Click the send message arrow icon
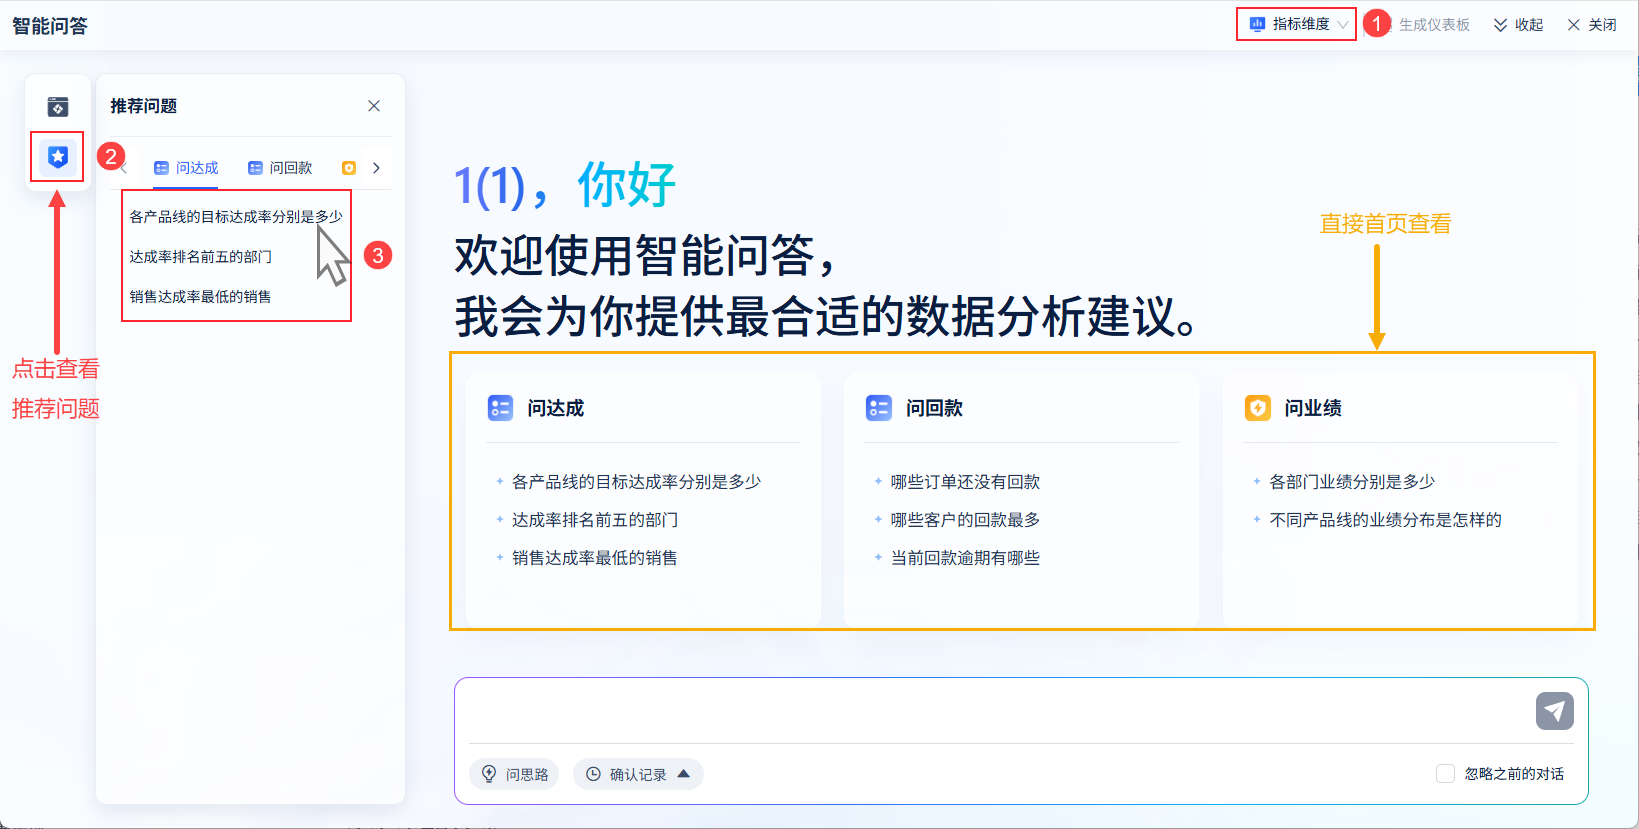Screen dimensions: 1639x829 point(1554,711)
